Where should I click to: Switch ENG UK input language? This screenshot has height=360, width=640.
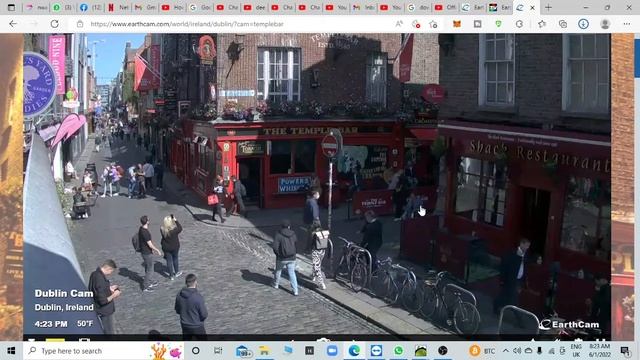pyautogui.click(x=576, y=351)
